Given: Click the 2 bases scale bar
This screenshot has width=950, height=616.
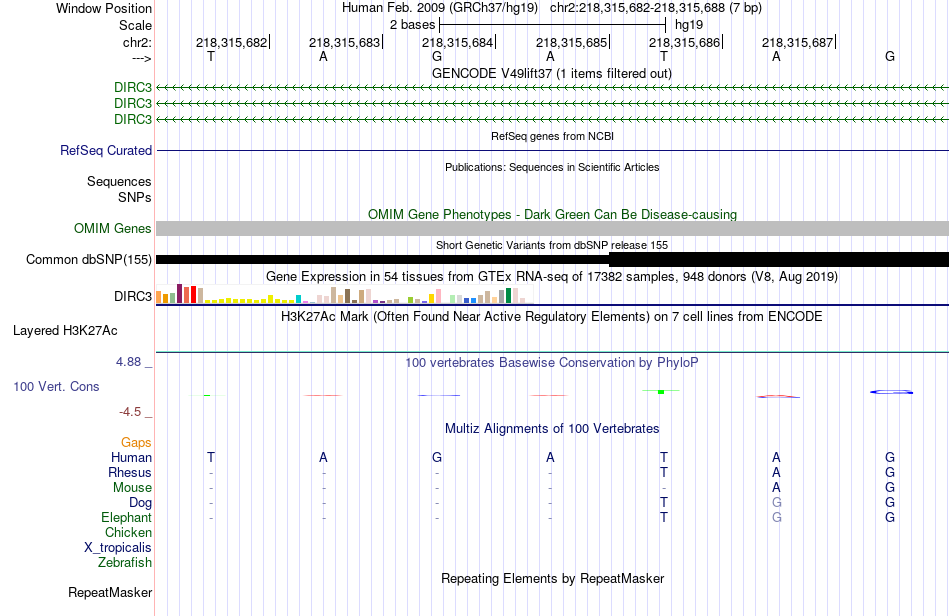Looking at the screenshot, I should click(553, 25).
